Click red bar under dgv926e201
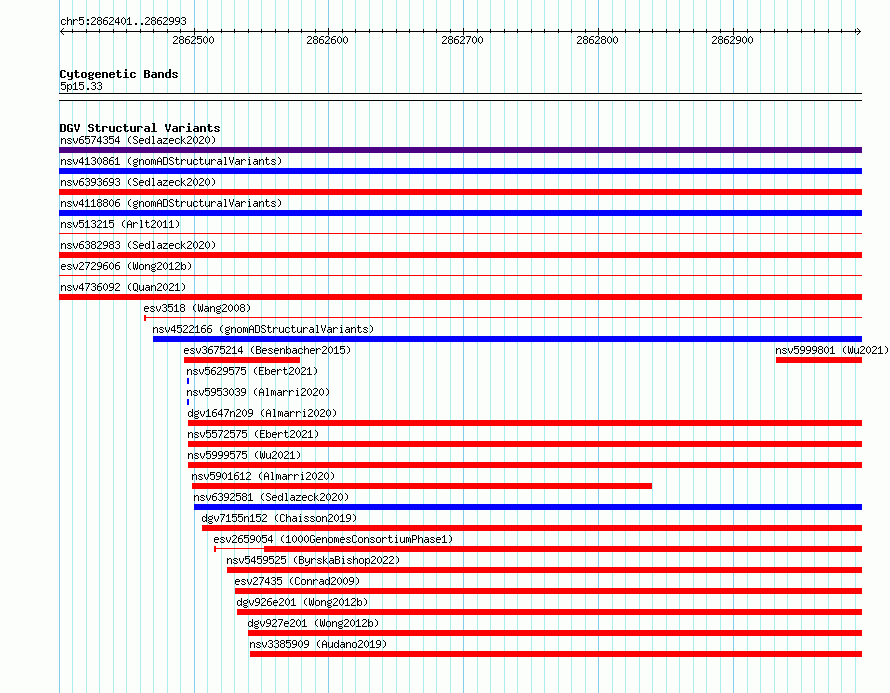This screenshot has height=693, width=890. [549, 612]
